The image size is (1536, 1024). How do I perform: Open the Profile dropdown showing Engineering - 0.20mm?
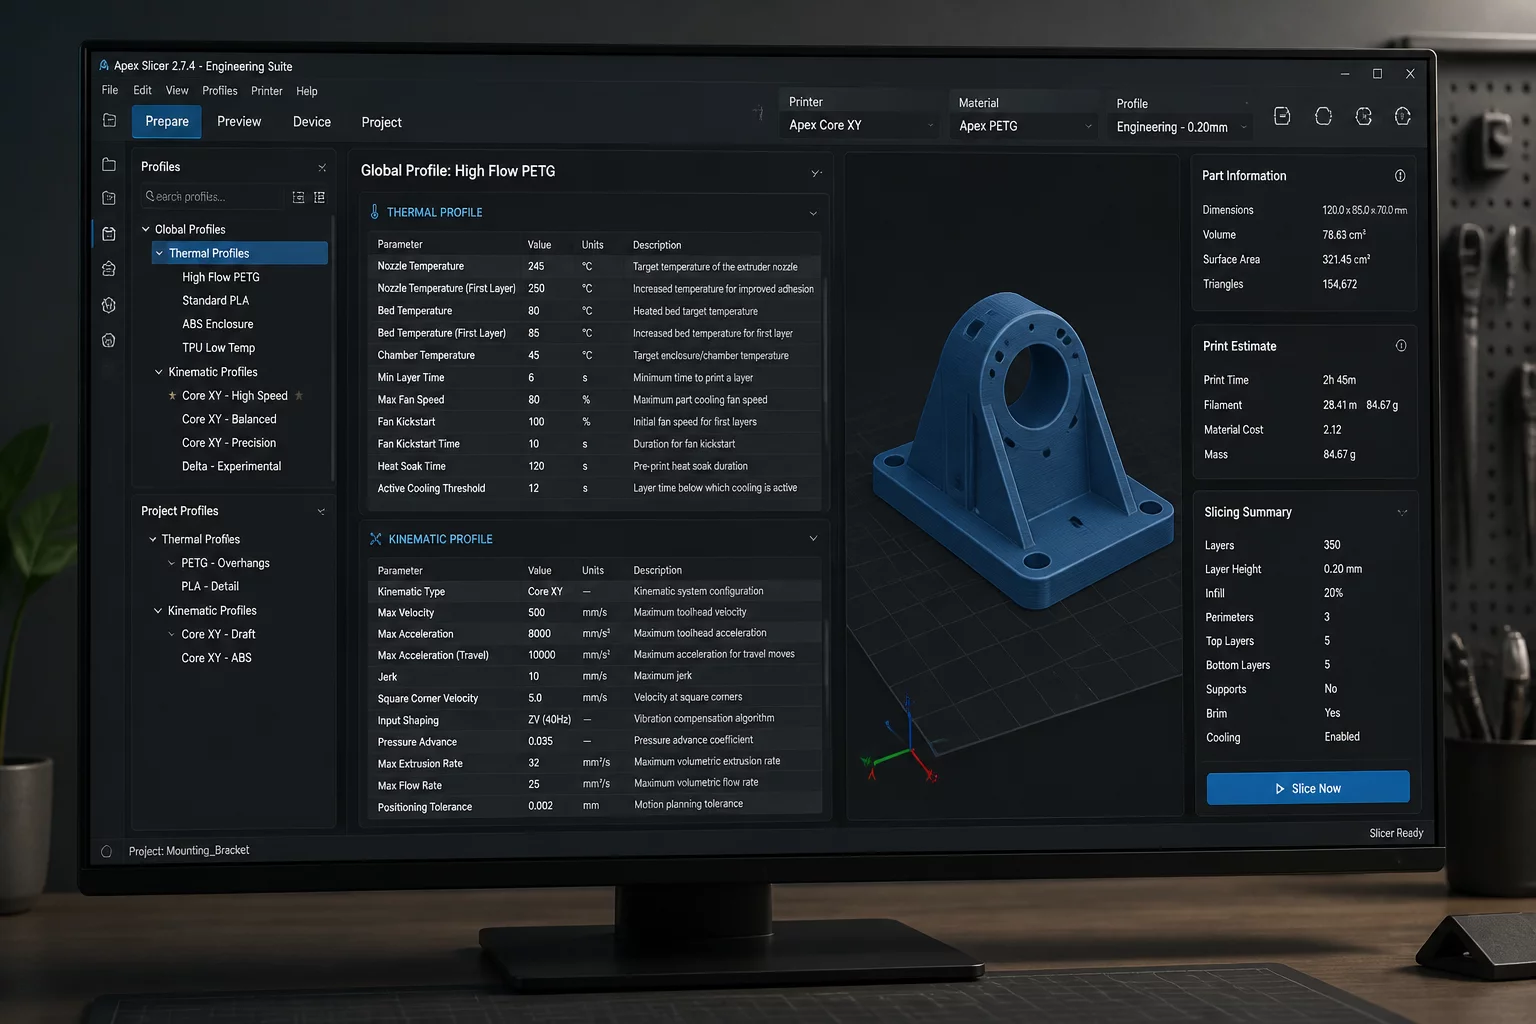click(1181, 127)
